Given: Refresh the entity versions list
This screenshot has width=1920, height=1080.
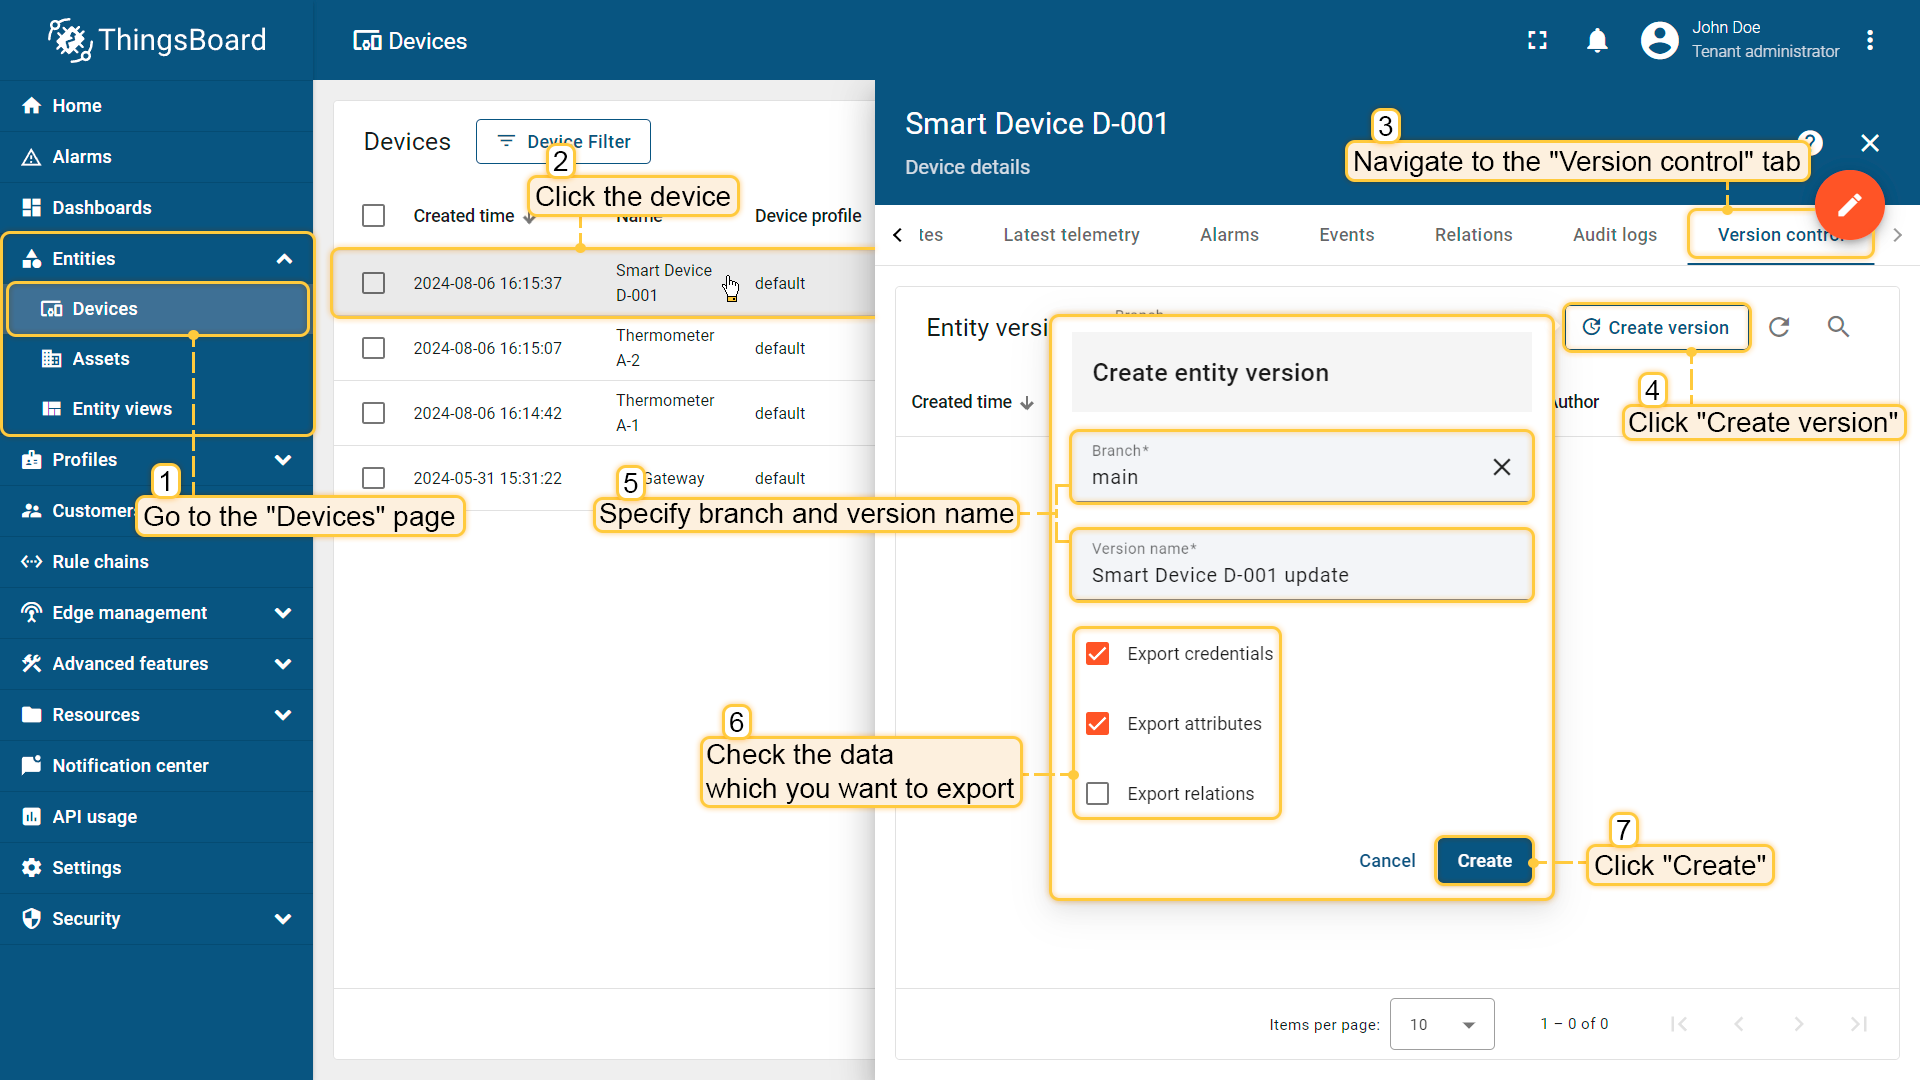Looking at the screenshot, I should (x=1779, y=327).
